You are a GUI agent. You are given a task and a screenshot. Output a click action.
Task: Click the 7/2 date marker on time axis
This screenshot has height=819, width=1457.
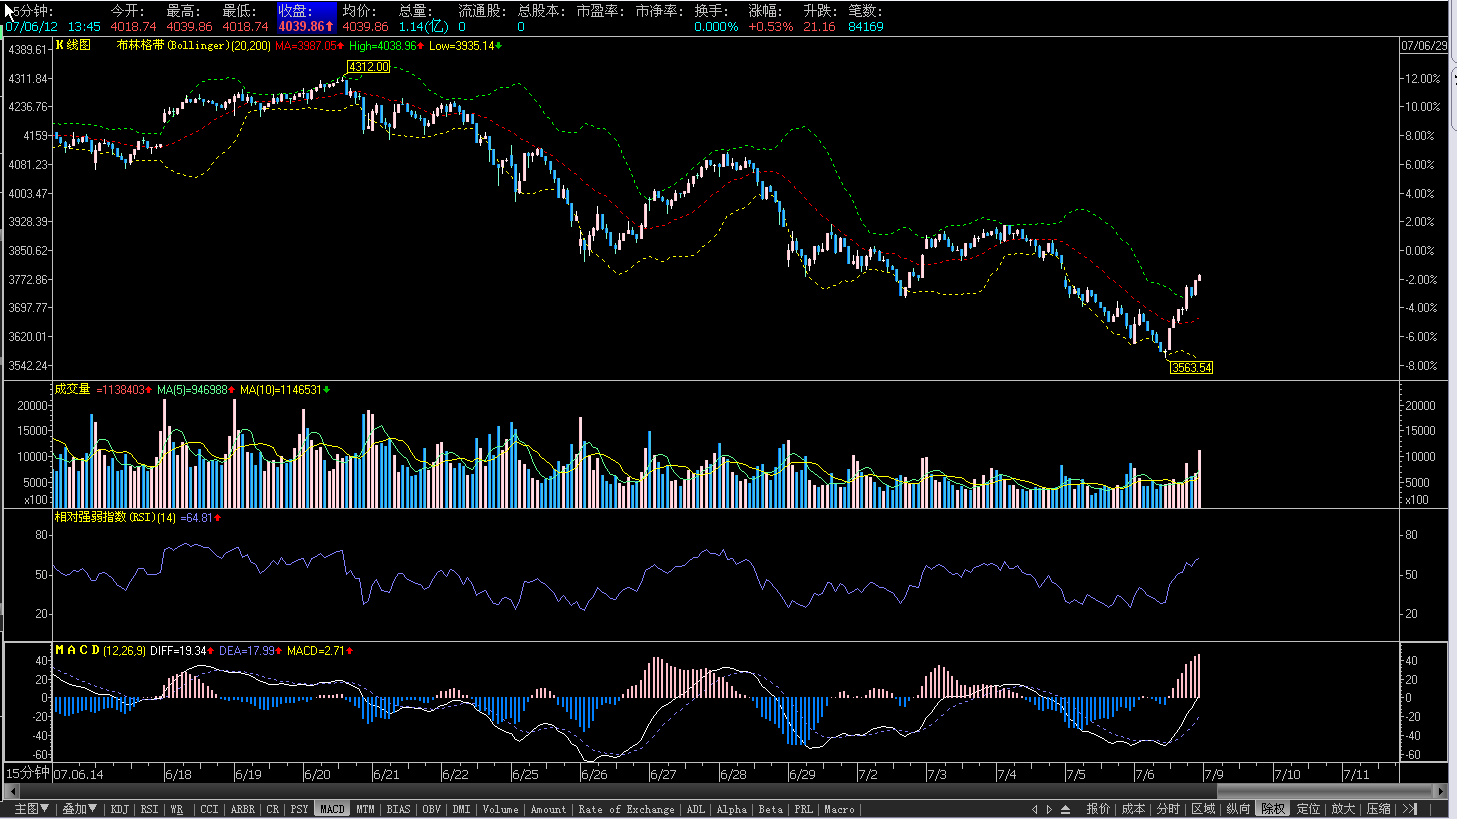(x=867, y=774)
